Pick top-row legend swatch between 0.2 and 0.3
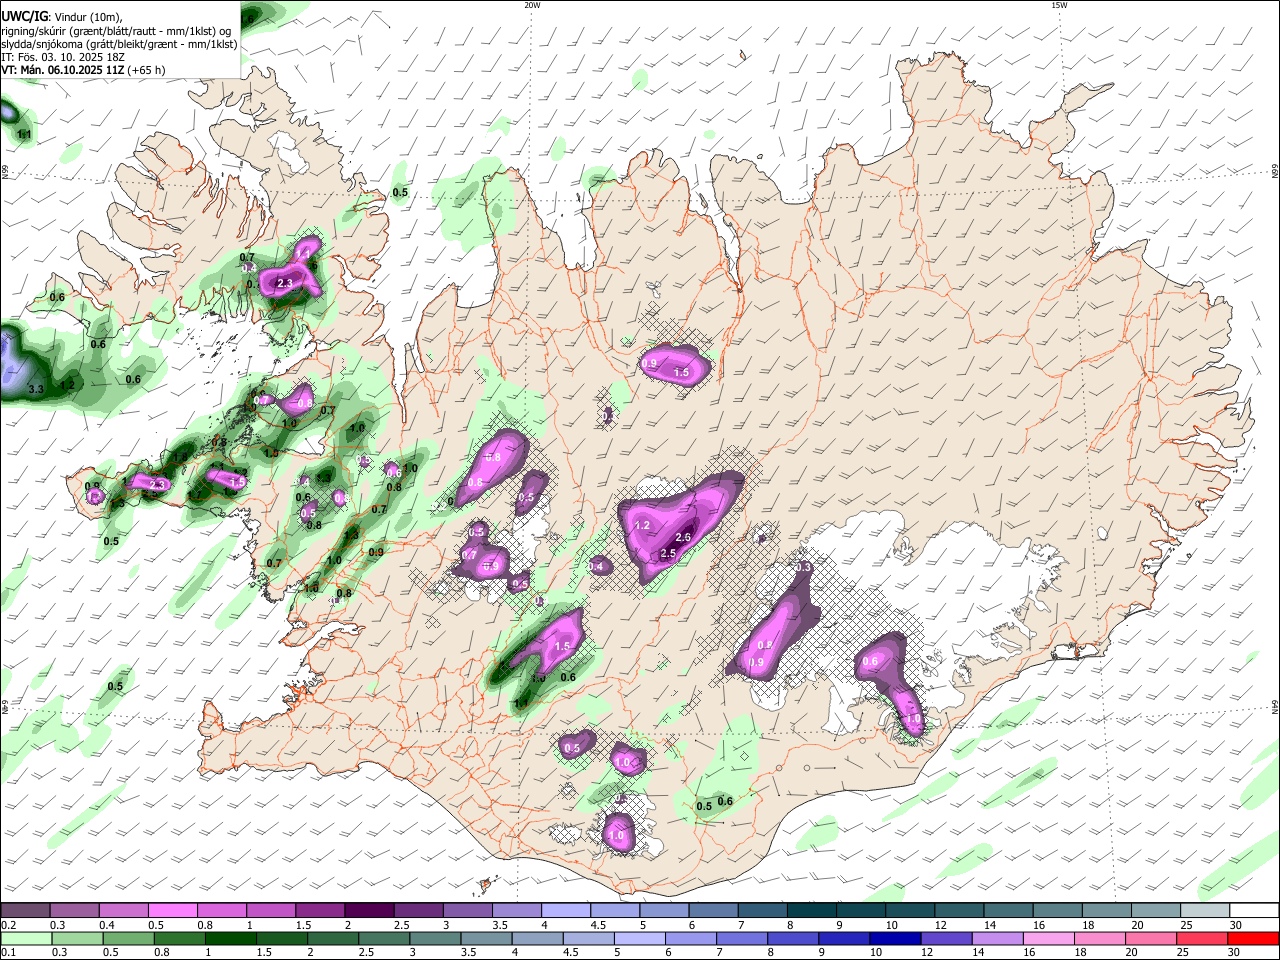Screen dimensions: 1280x960 (x=25, y=911)
